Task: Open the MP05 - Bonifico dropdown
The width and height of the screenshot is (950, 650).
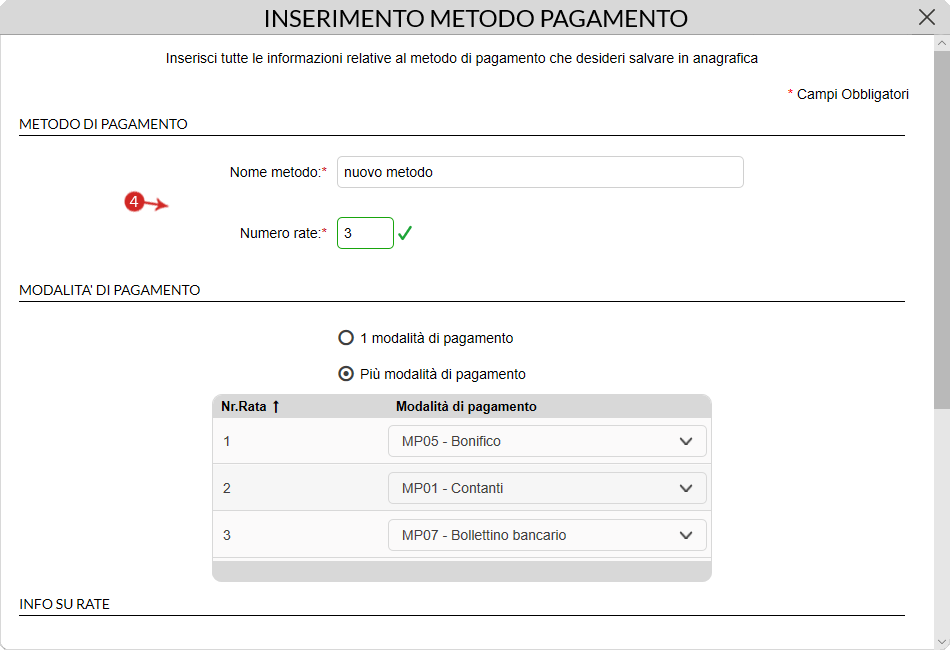Action: tap(547, 441)
